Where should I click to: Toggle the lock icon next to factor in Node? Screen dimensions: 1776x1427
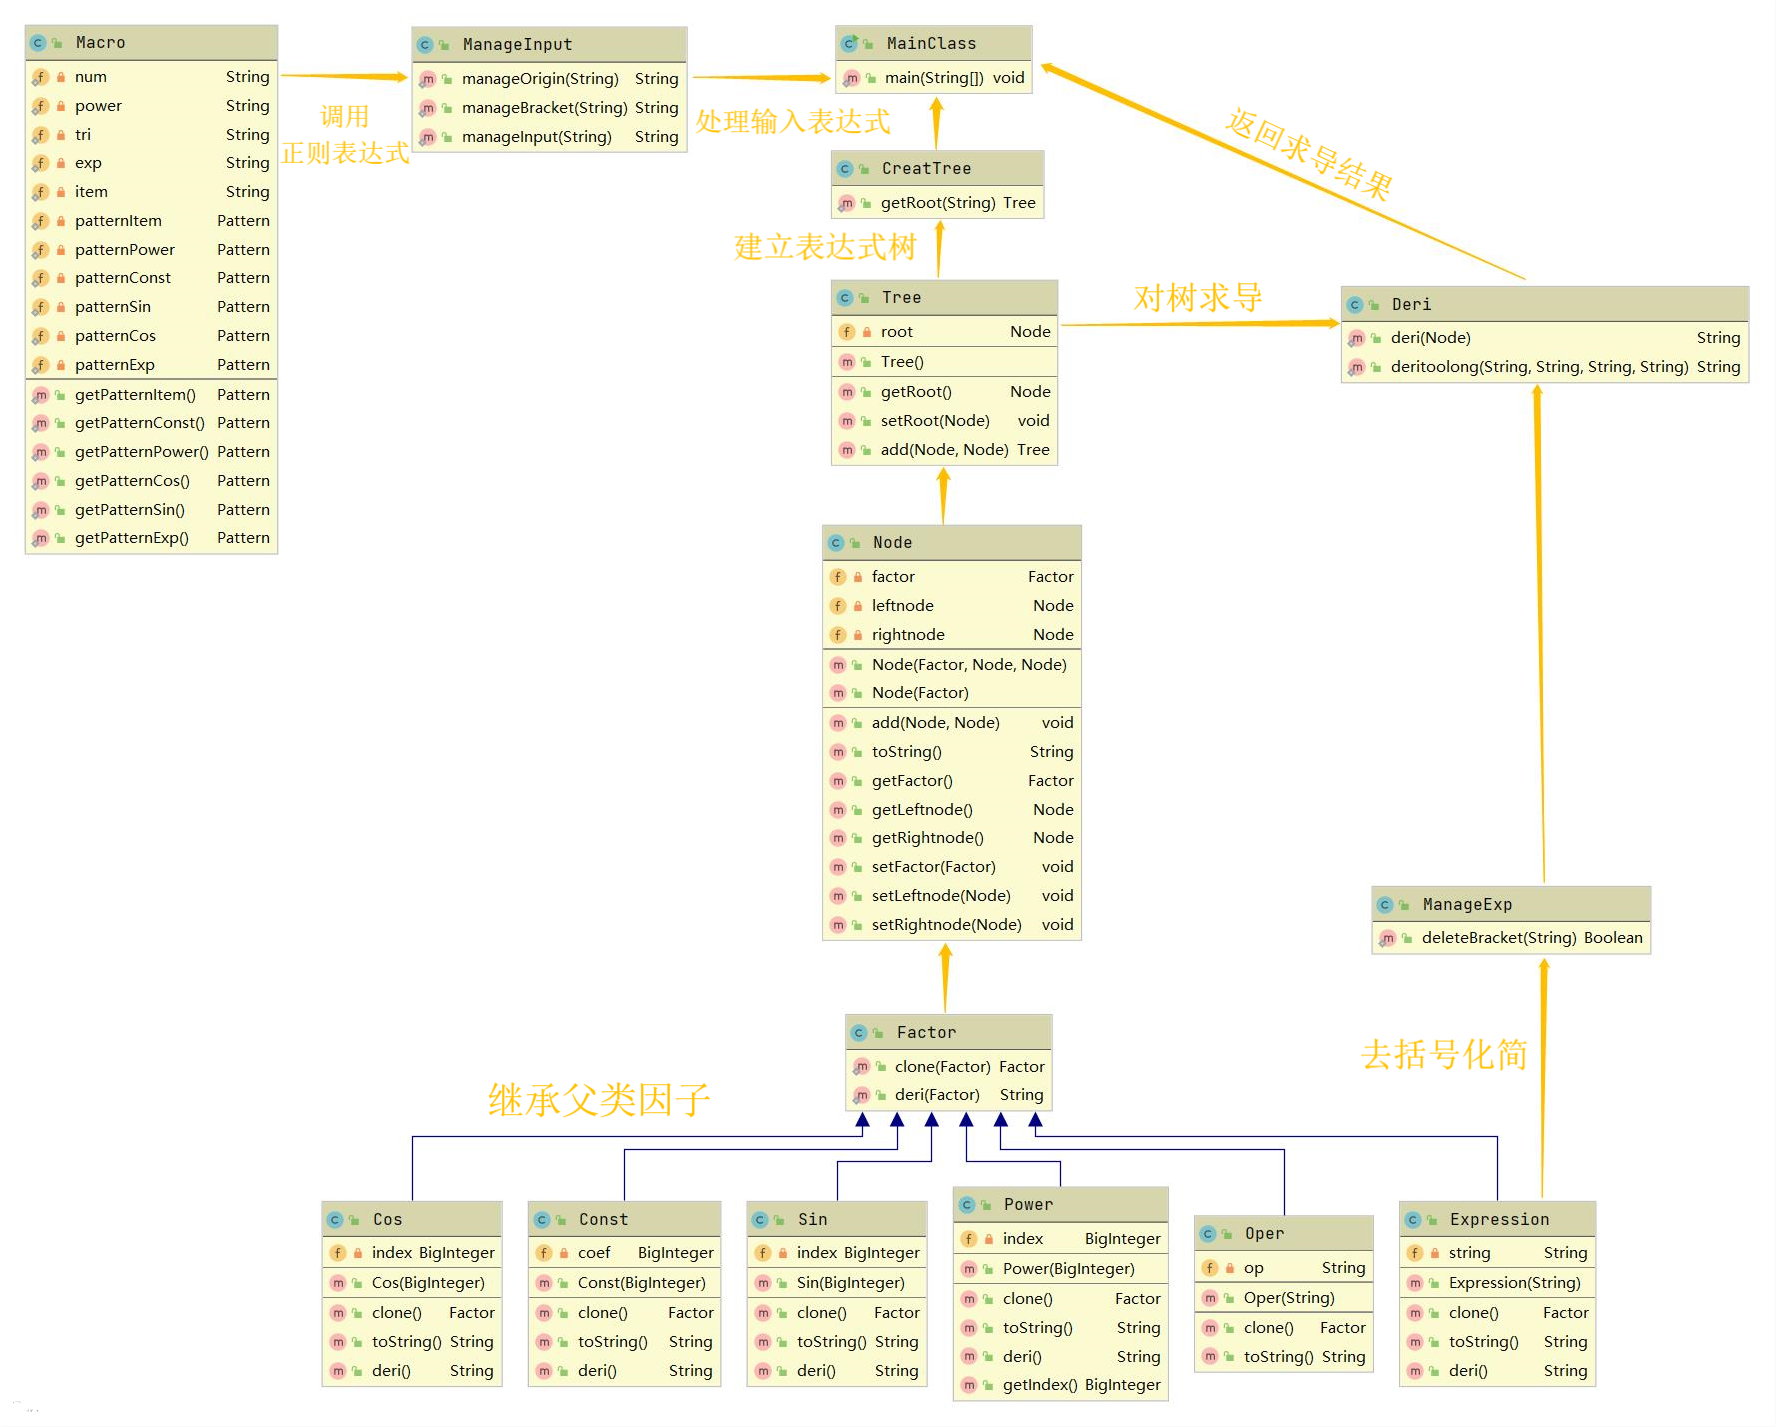857,576
